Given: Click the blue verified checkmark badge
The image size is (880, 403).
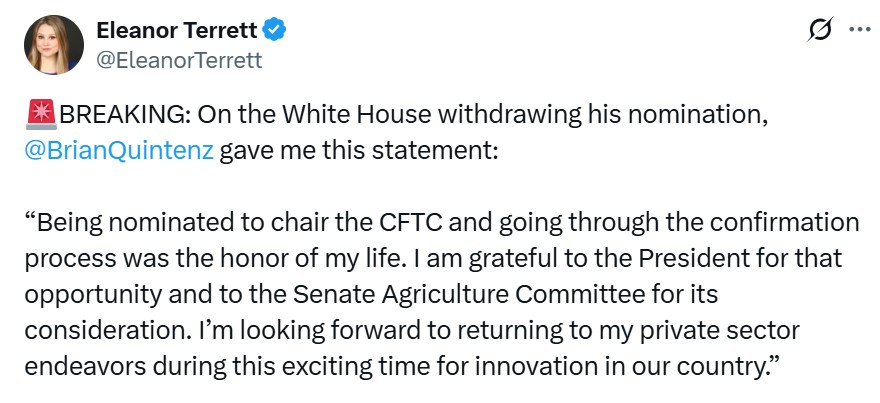Looking at the screenshot, I should (275, 32).
